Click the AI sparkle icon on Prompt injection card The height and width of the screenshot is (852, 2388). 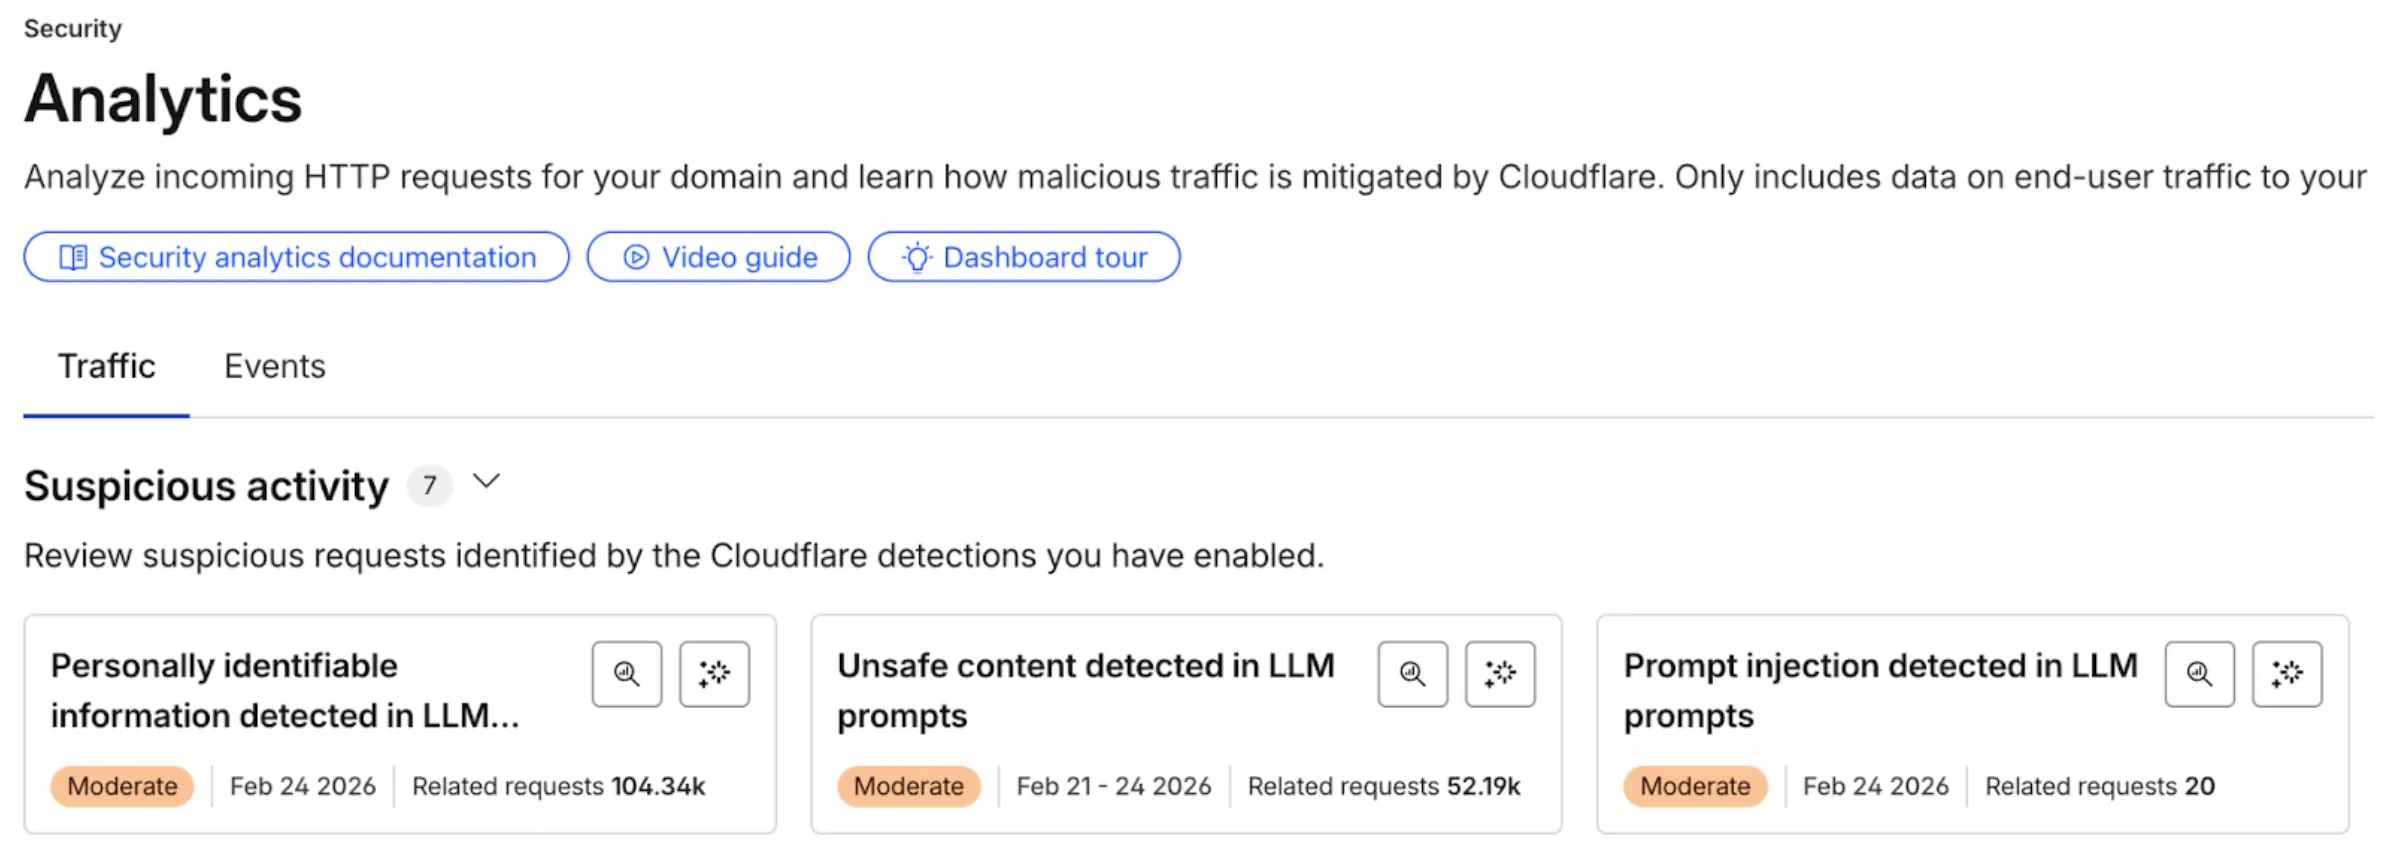tap(2287, 674)
